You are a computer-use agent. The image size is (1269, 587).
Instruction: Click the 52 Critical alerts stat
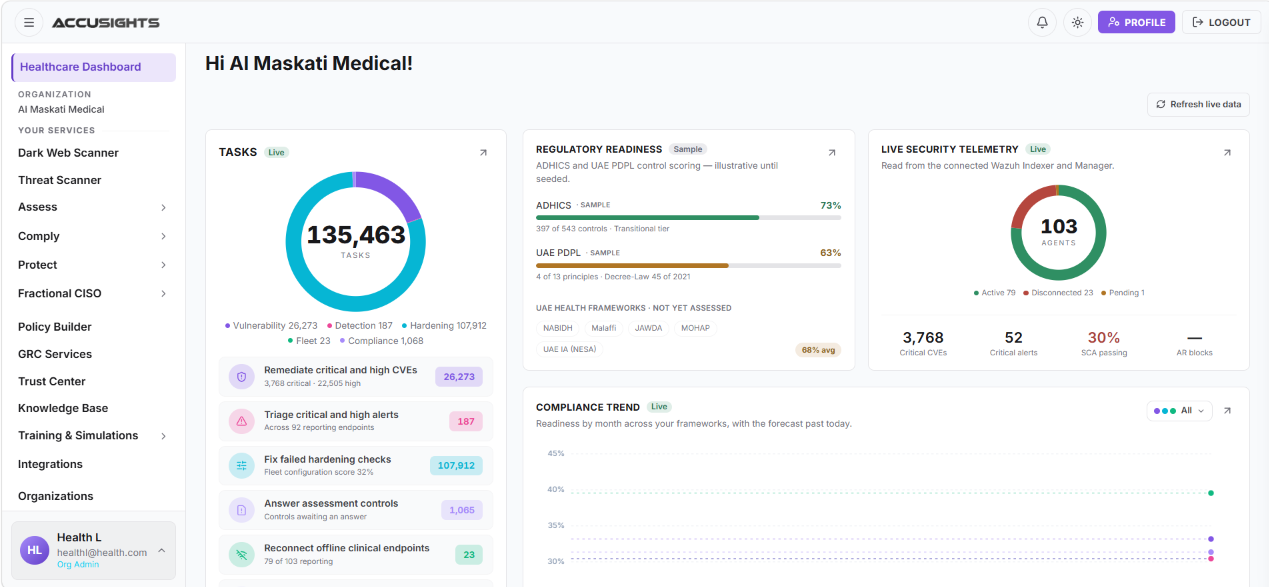click(x=1013, y=343)
